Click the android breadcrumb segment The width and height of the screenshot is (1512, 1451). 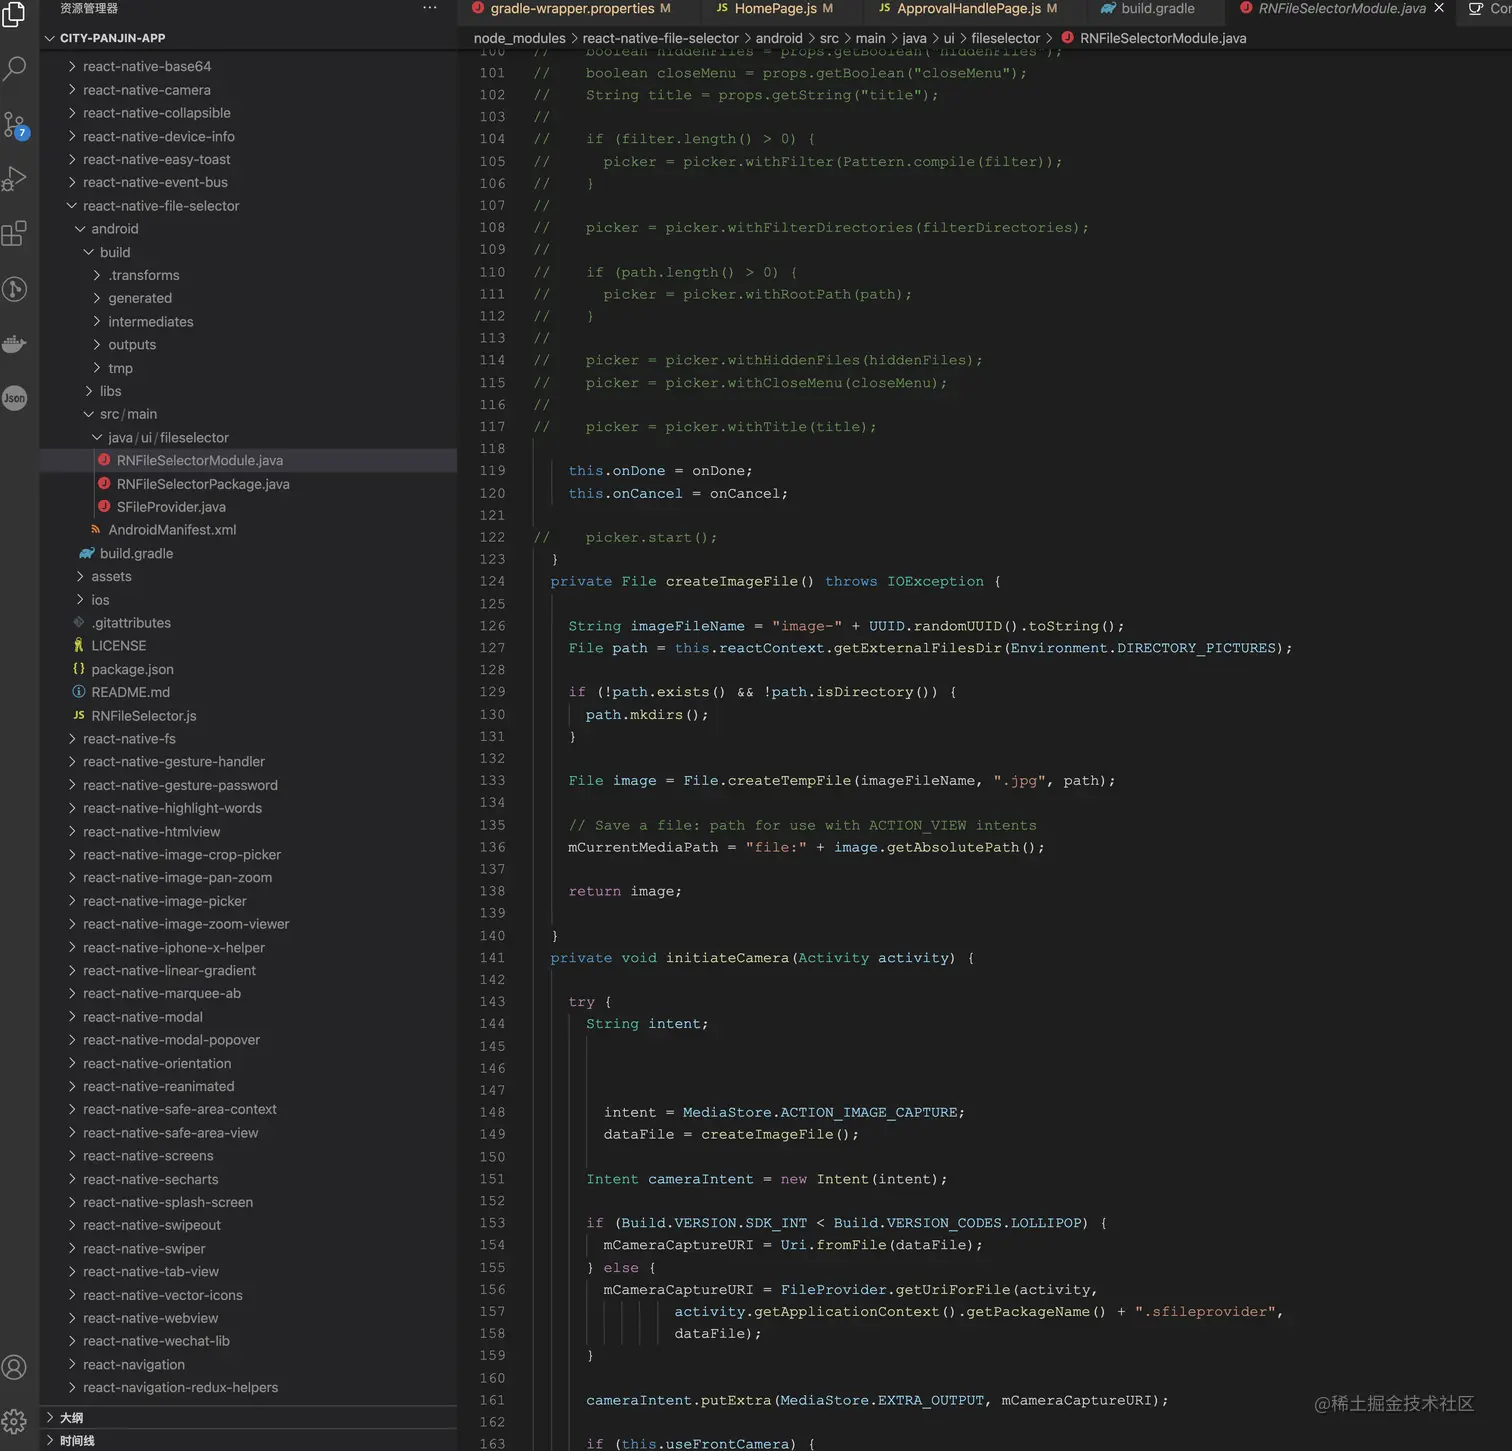pos(779,38)
